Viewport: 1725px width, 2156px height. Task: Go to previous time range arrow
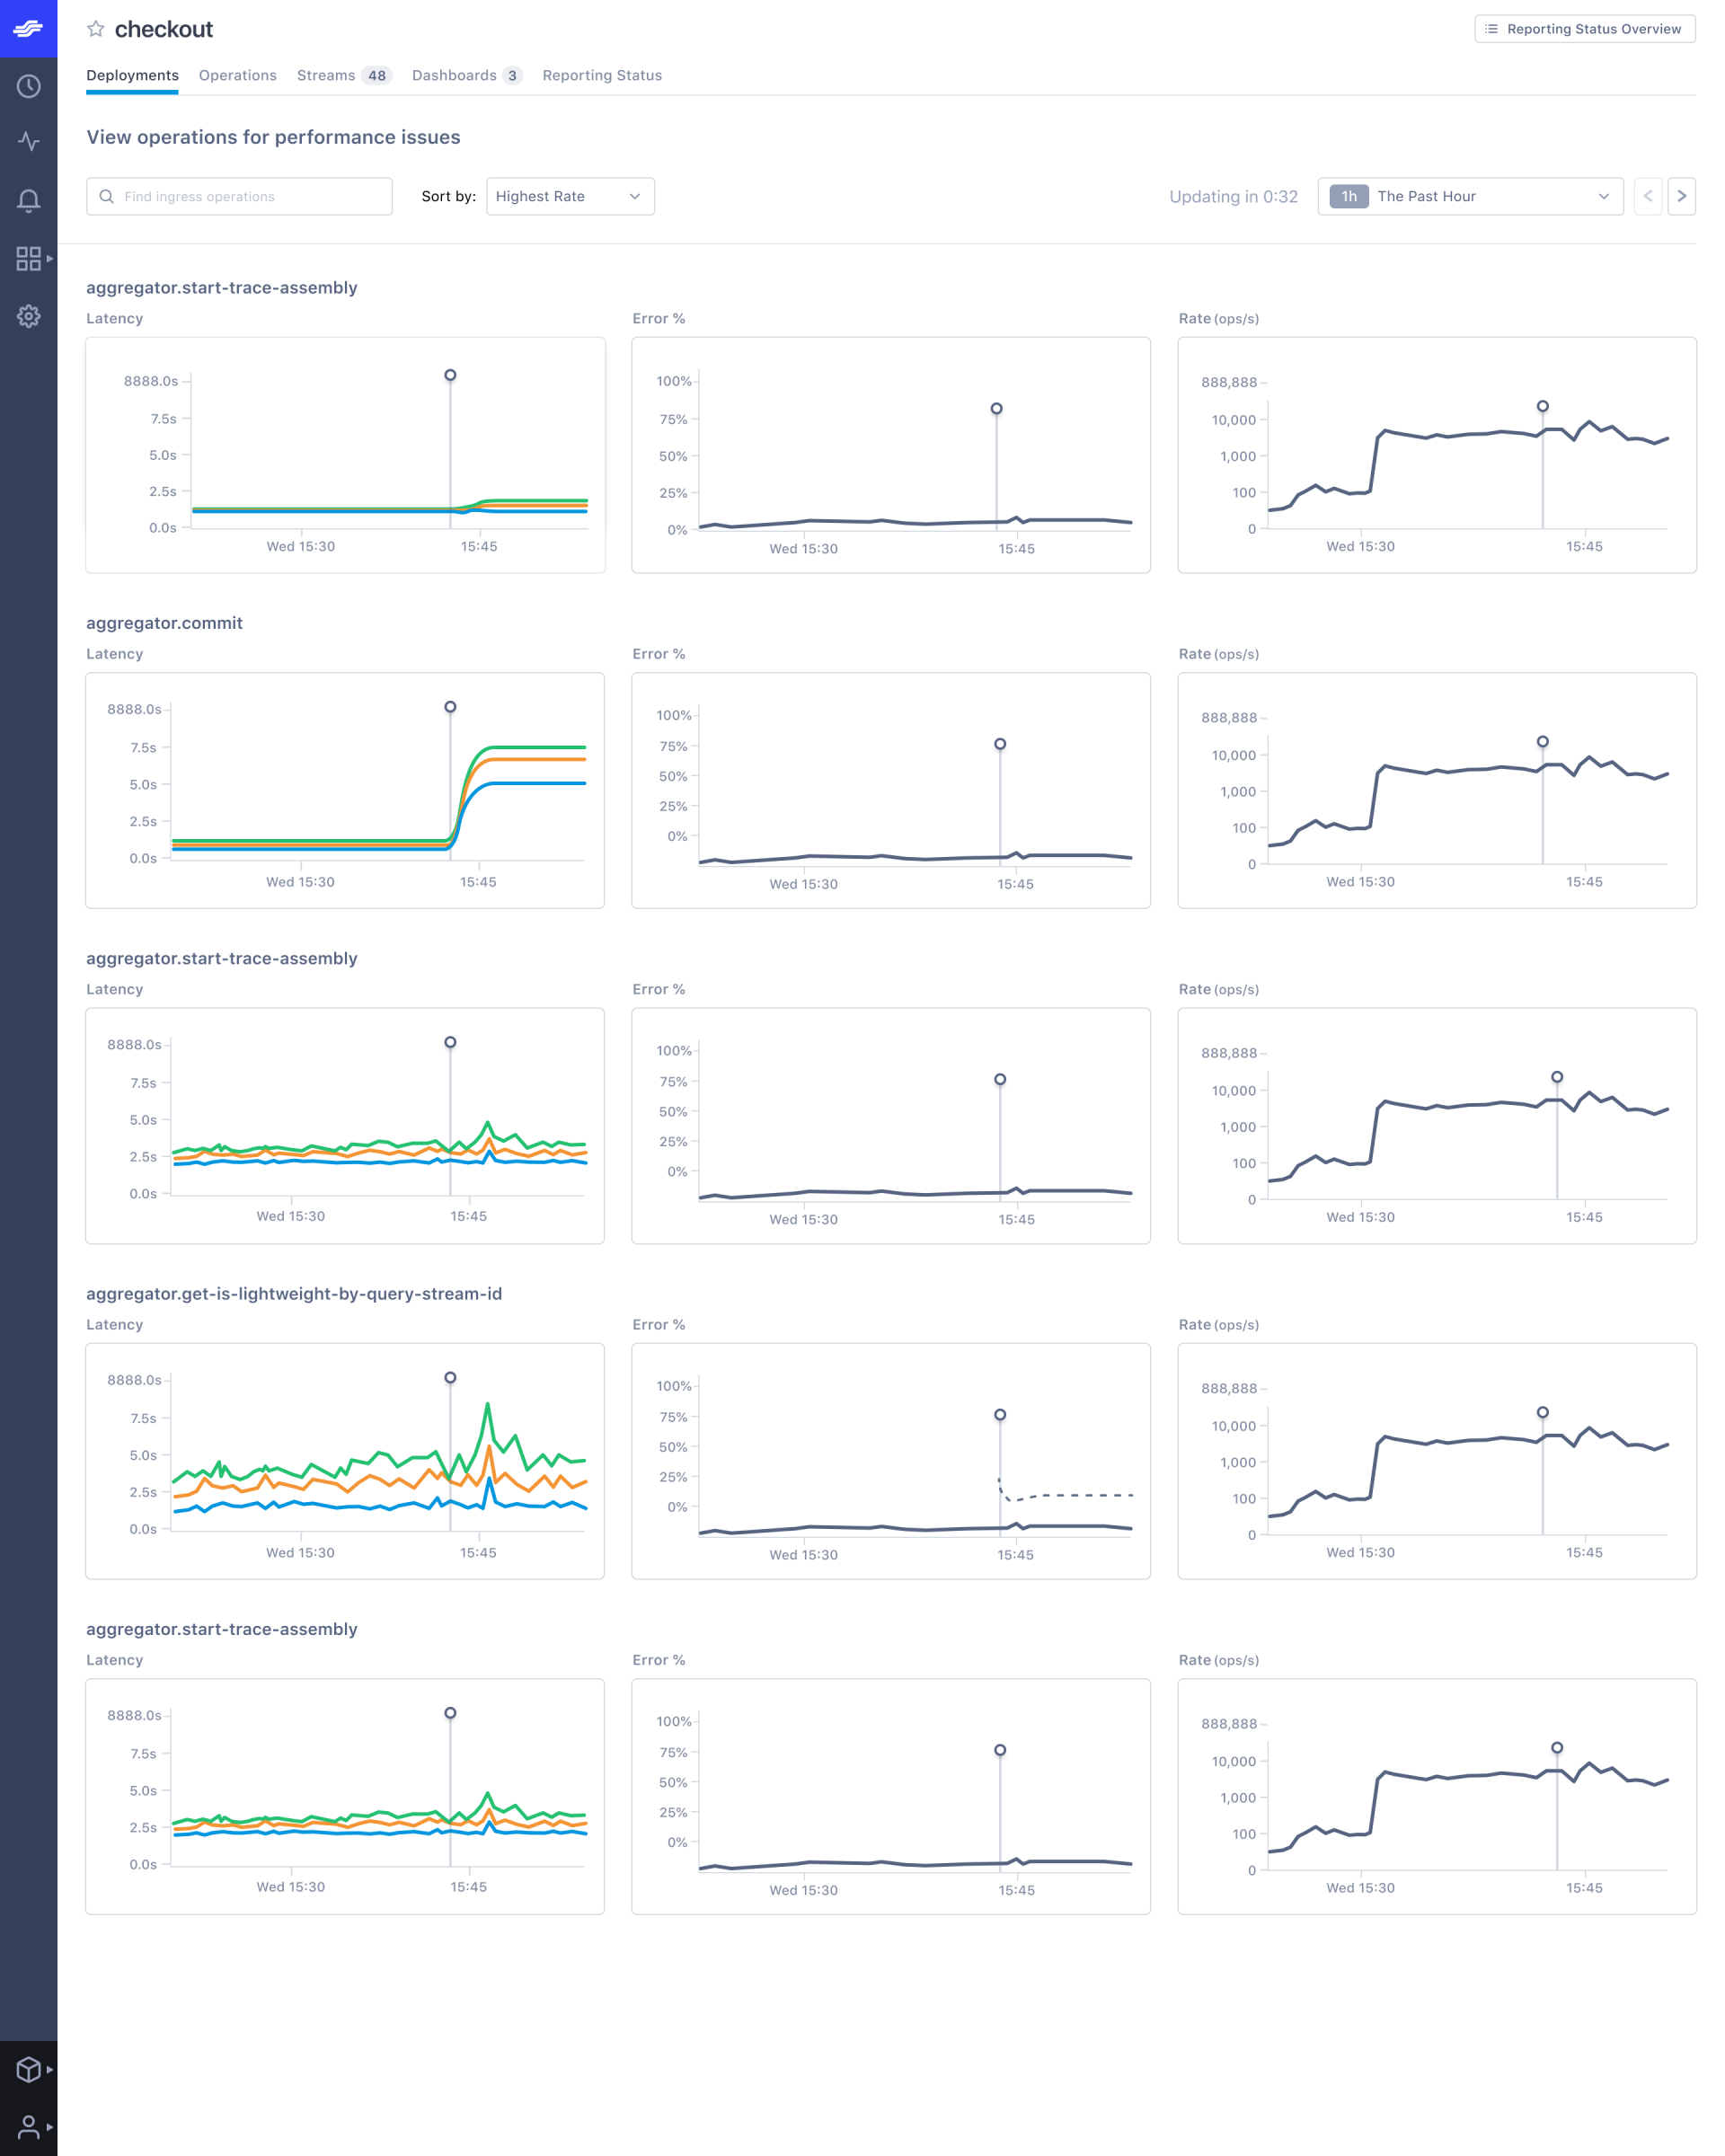(1647, 196)
